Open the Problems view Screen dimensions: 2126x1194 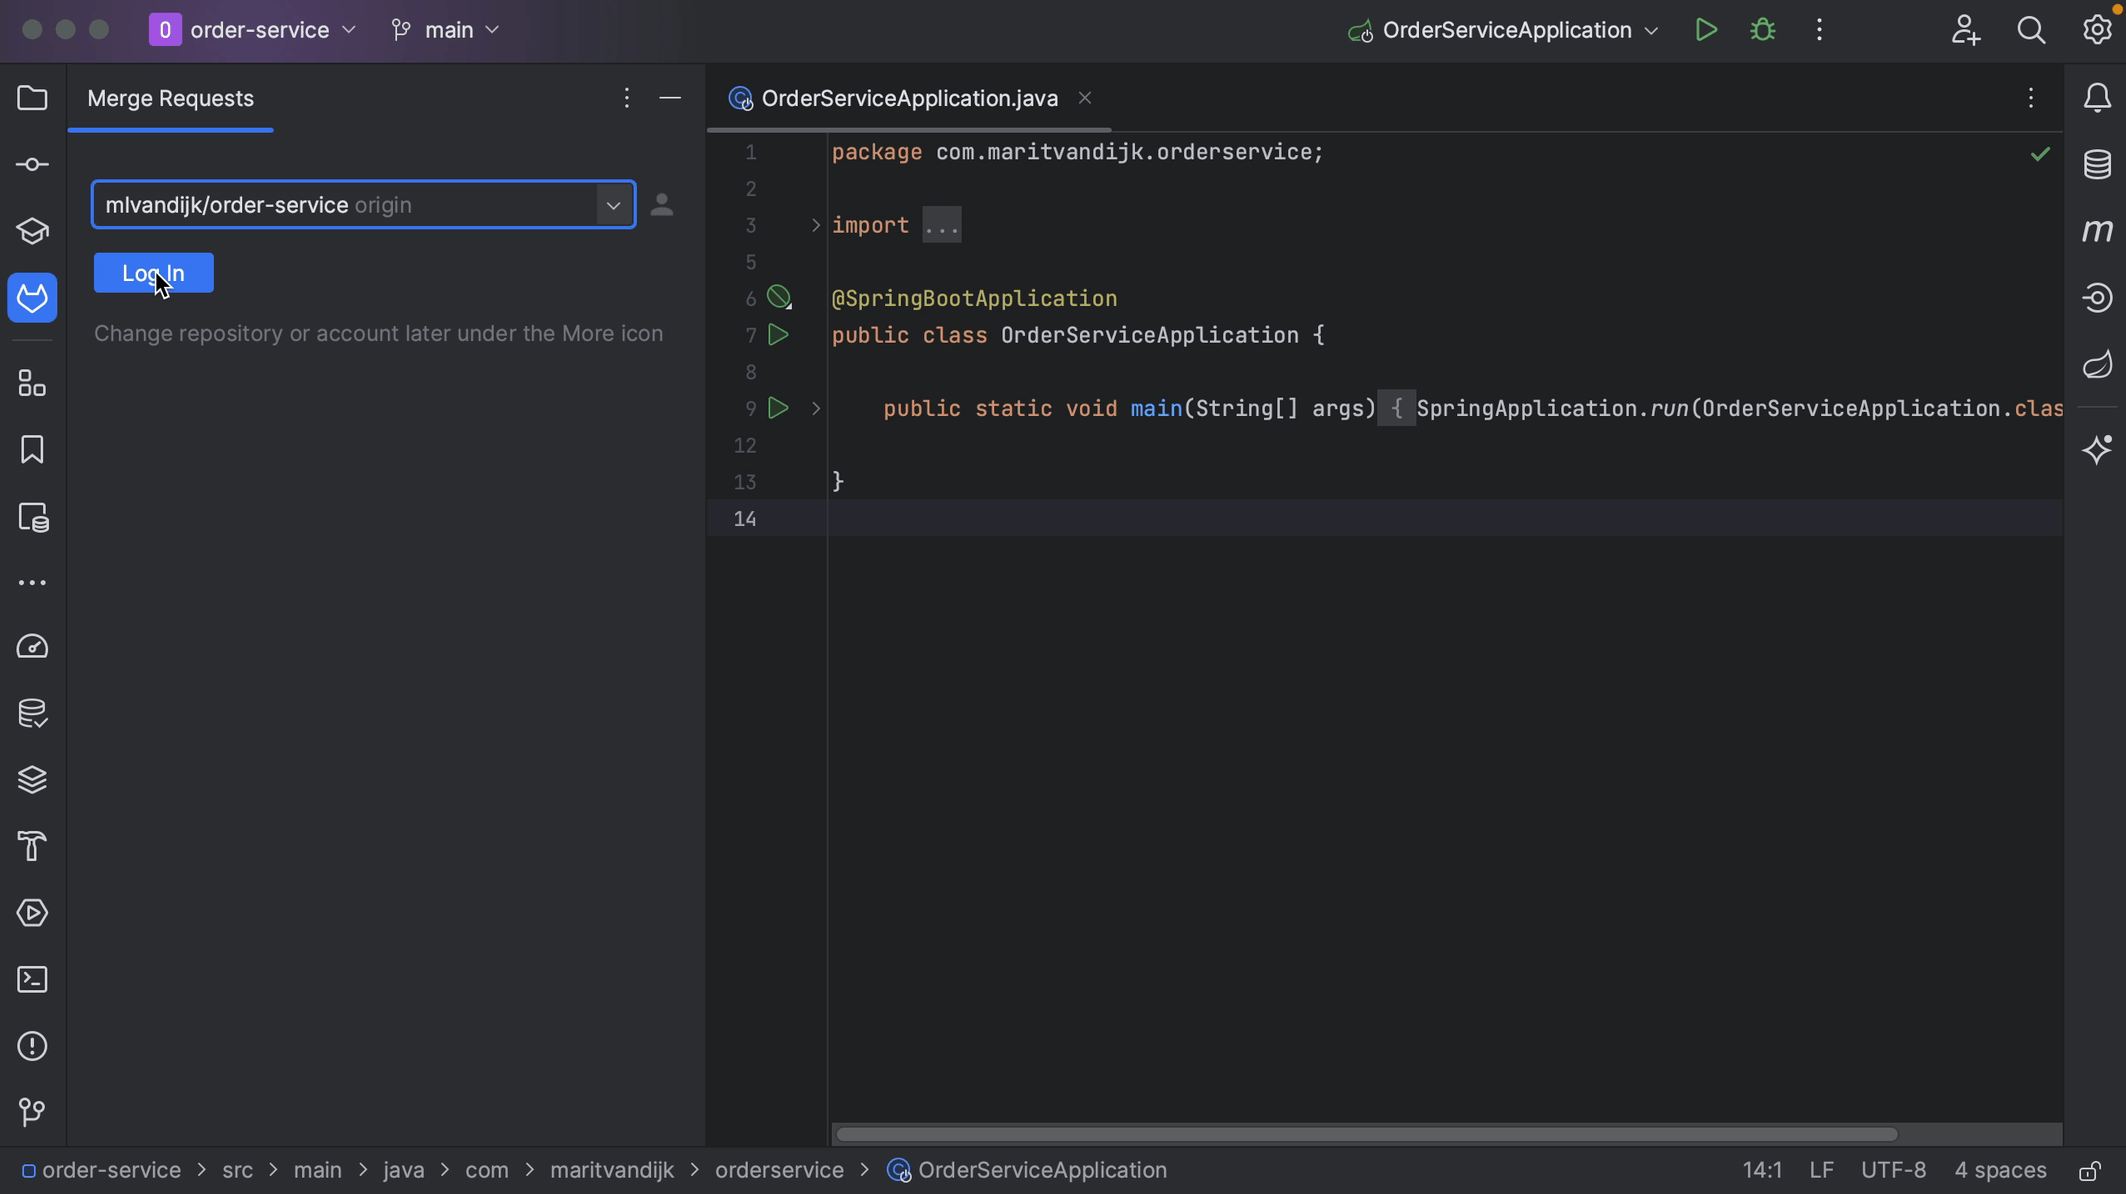point(32,1046)
